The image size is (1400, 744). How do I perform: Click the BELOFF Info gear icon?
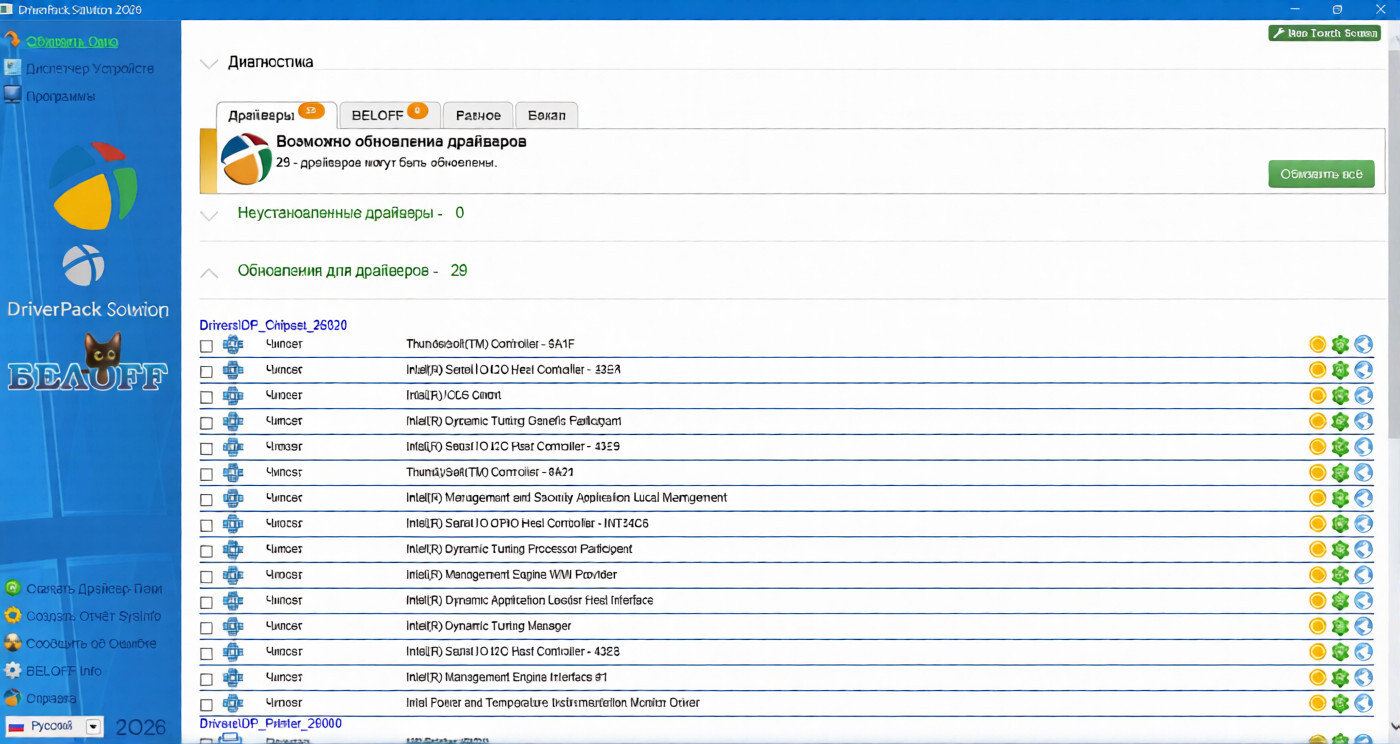(x=12, y=671)
